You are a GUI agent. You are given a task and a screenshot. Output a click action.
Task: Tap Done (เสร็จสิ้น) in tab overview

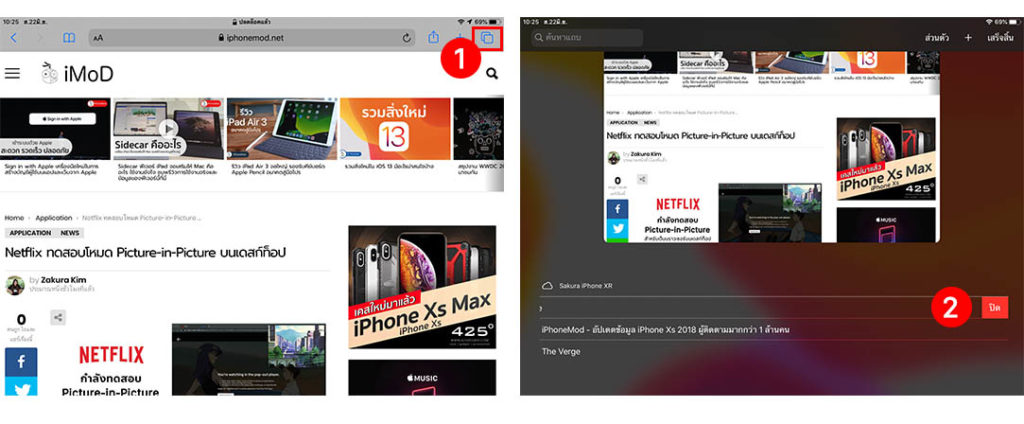point(1000,38)
